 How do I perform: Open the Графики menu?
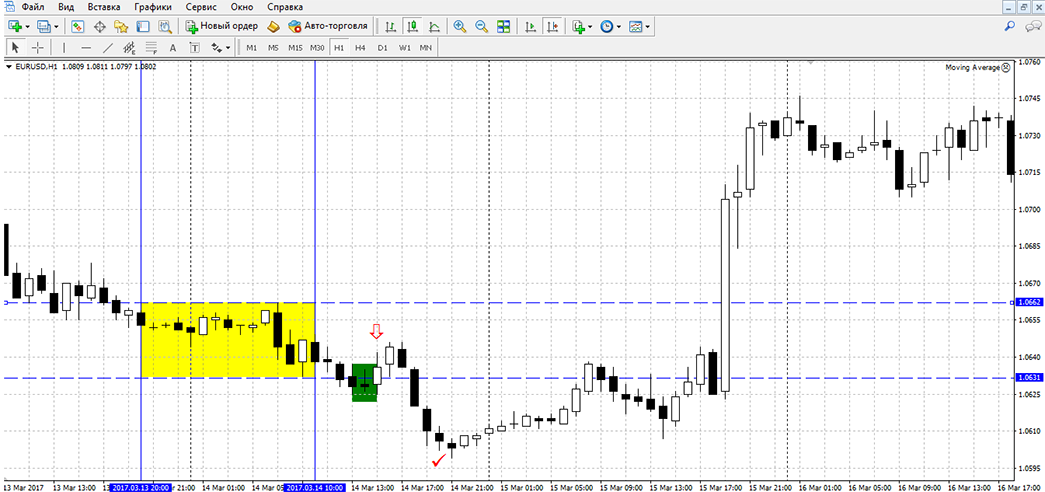click(x=153, y=7)
